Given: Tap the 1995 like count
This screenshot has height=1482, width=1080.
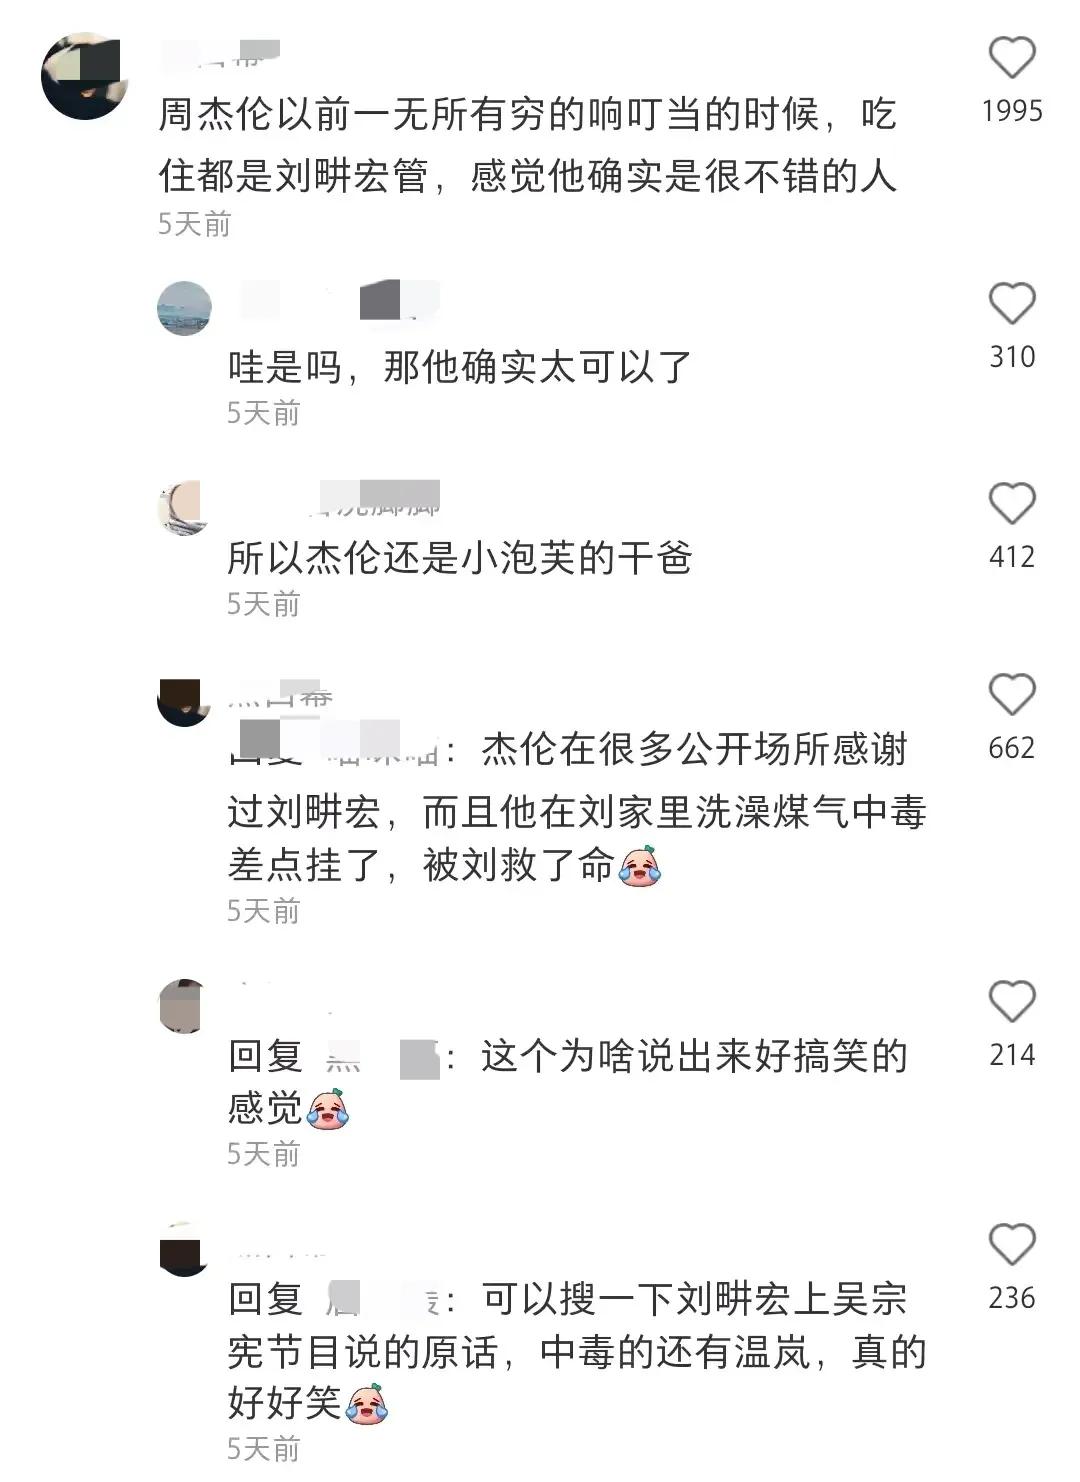Looking at the screenshot, I should pos(1012,110).
